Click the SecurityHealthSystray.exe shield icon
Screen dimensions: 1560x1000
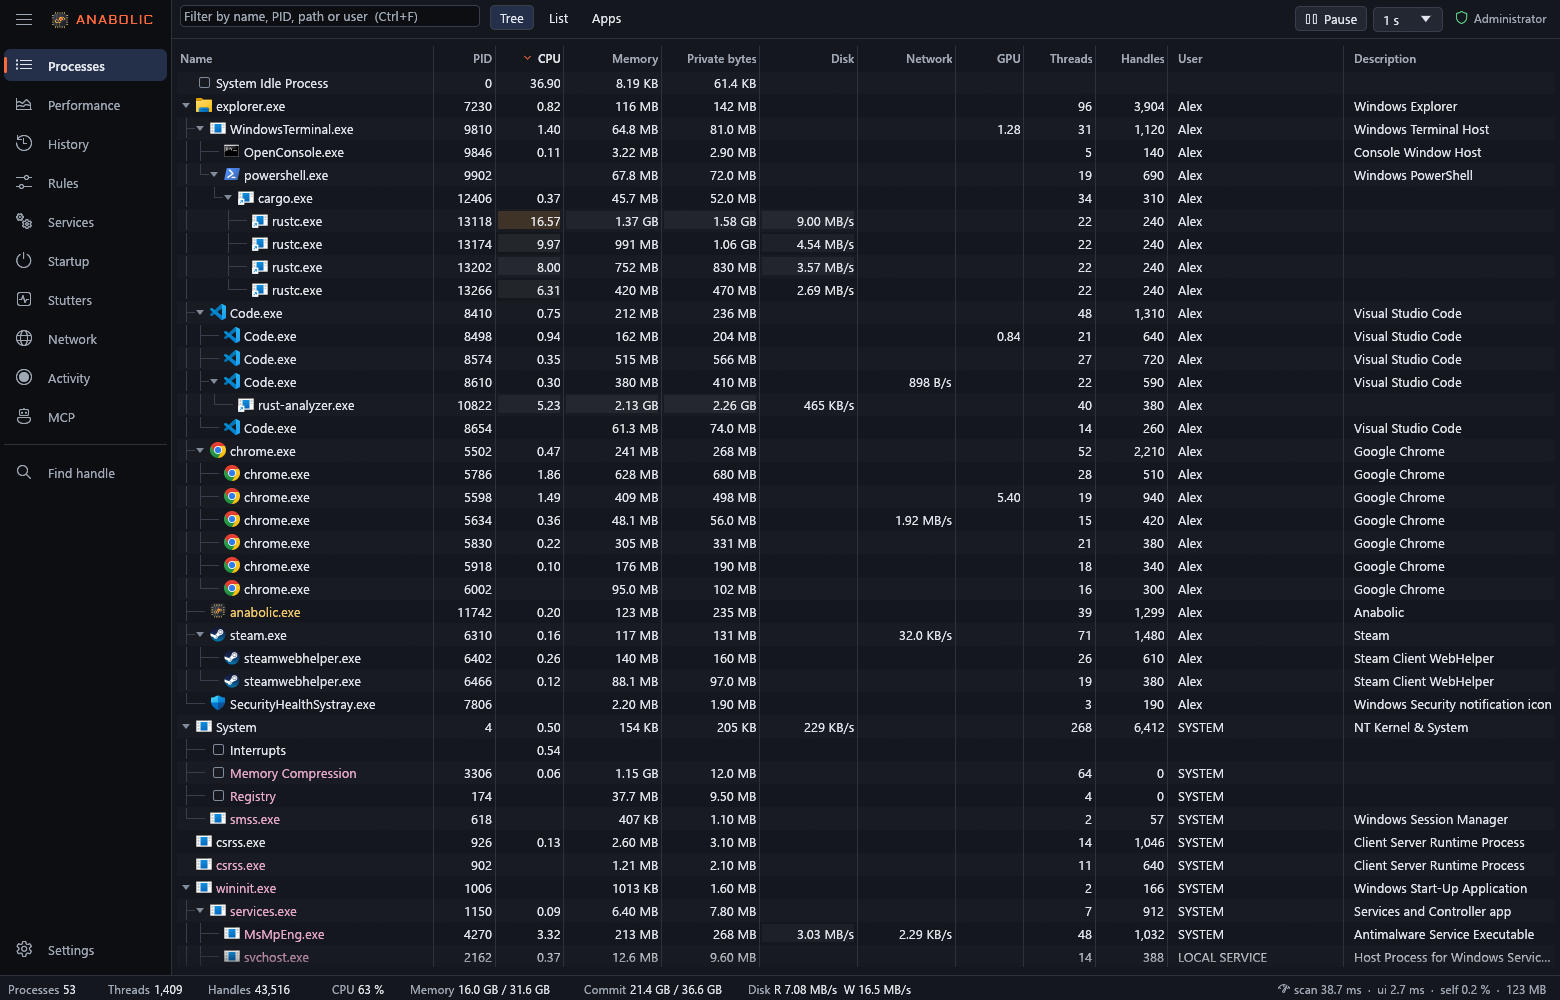point(218,704)
